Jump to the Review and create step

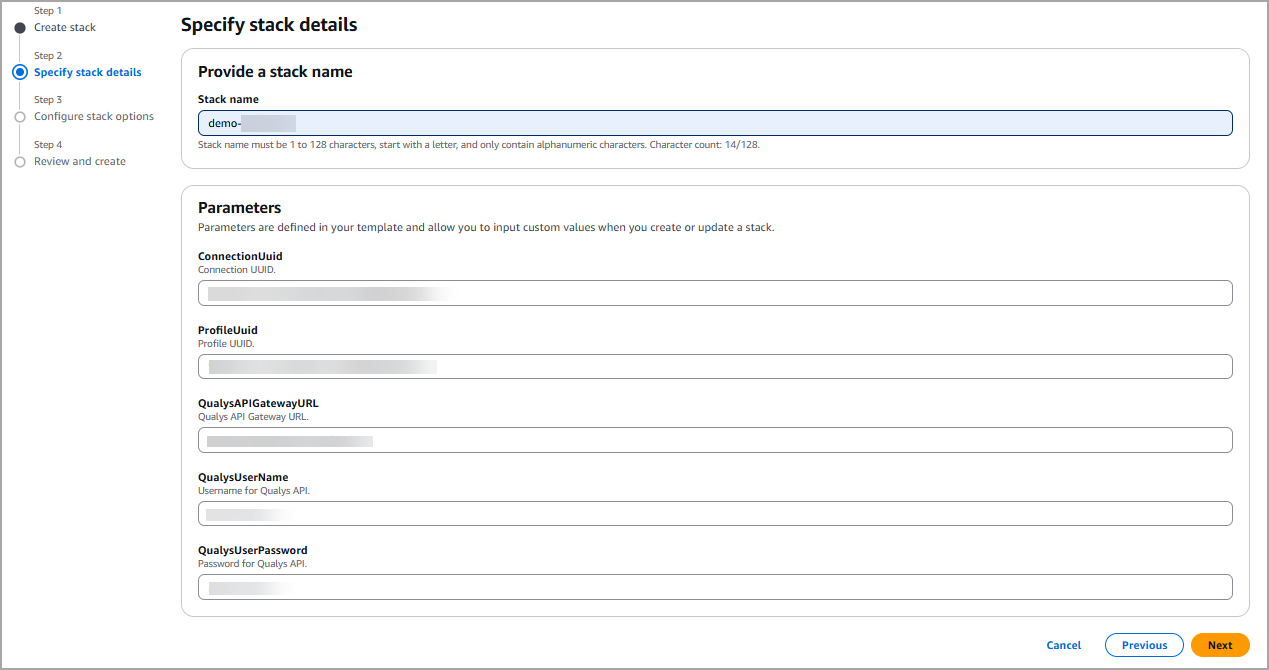(x=80, y=161)
